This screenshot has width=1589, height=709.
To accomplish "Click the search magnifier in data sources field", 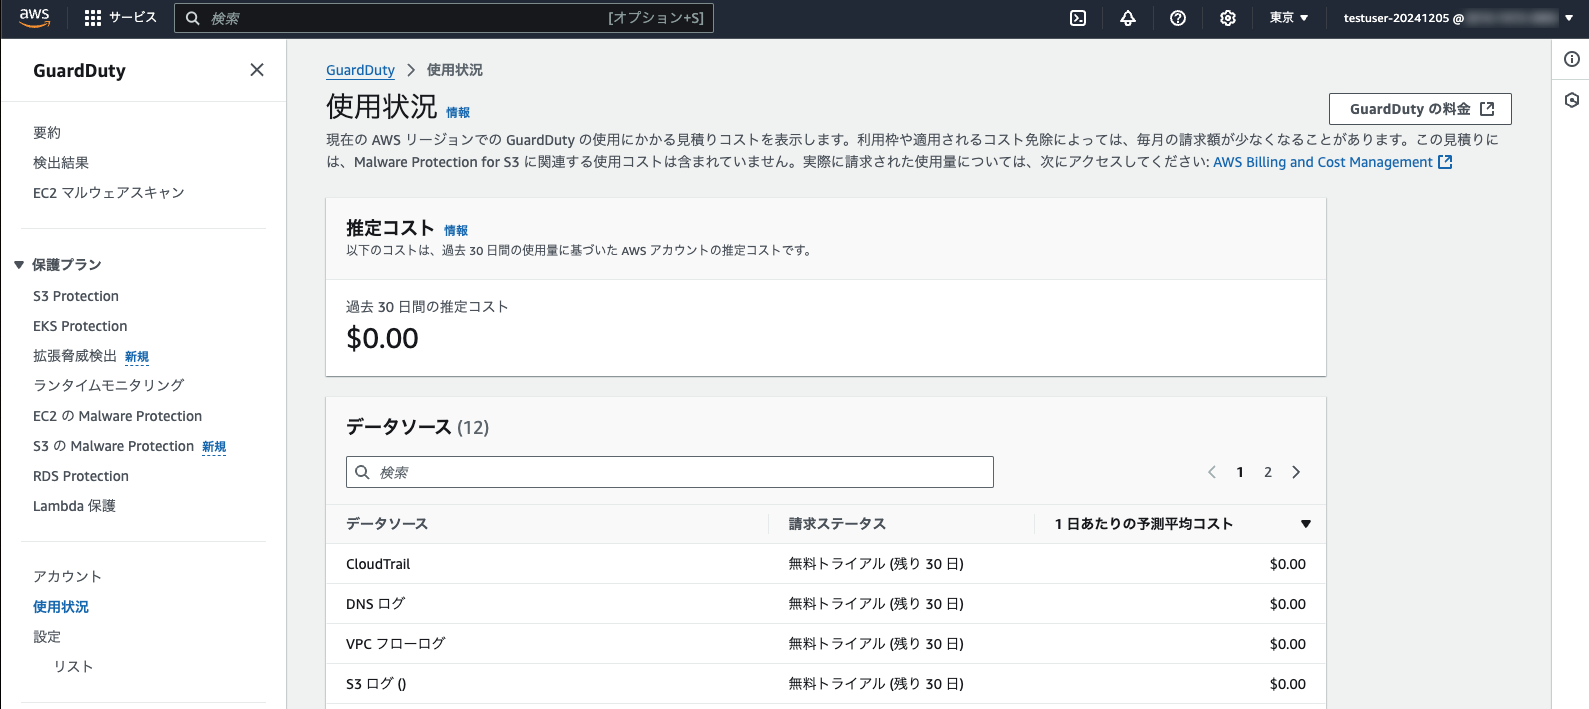I will click(363, 472).
